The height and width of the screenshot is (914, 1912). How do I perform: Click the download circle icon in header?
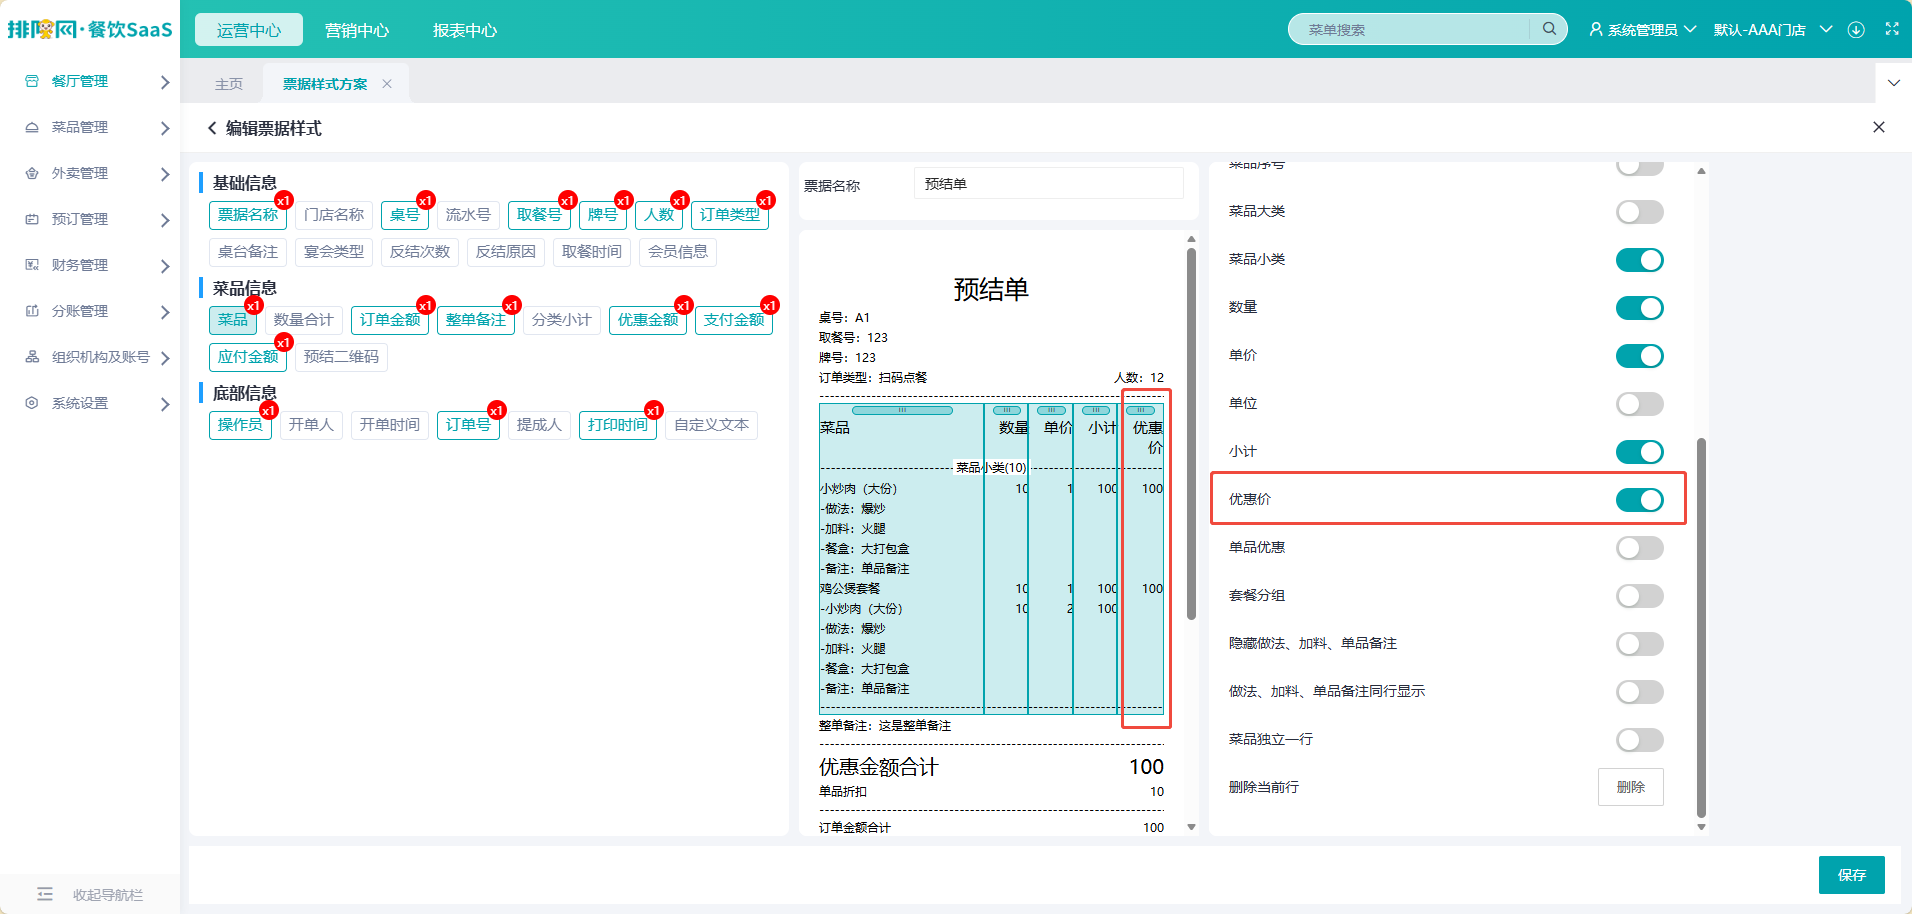coord(1856,29)
